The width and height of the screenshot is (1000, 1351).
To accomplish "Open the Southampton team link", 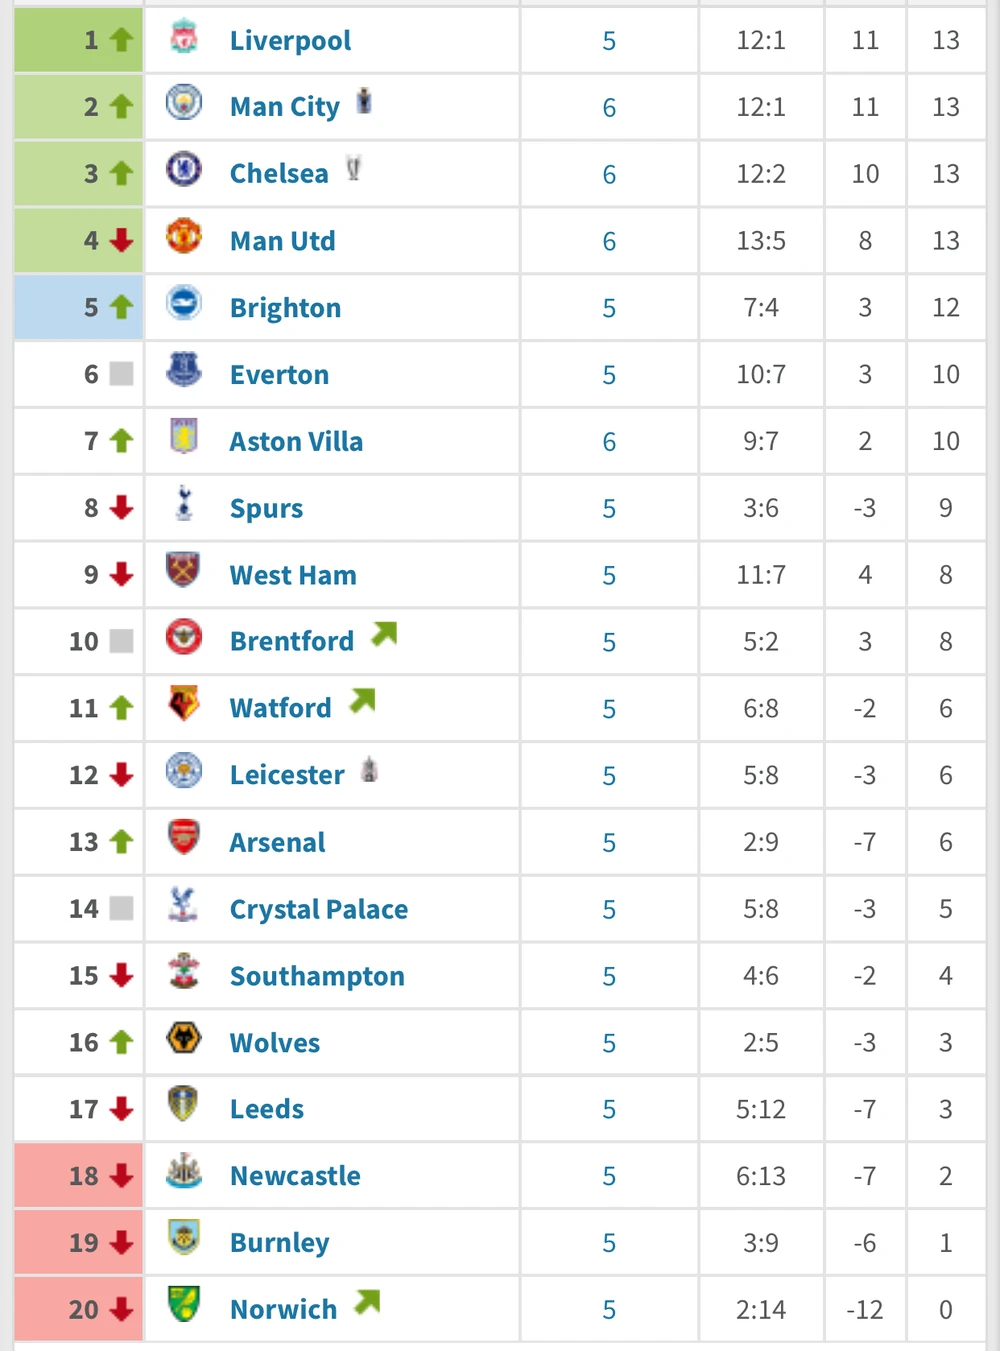I will click(x=317, y=976).
